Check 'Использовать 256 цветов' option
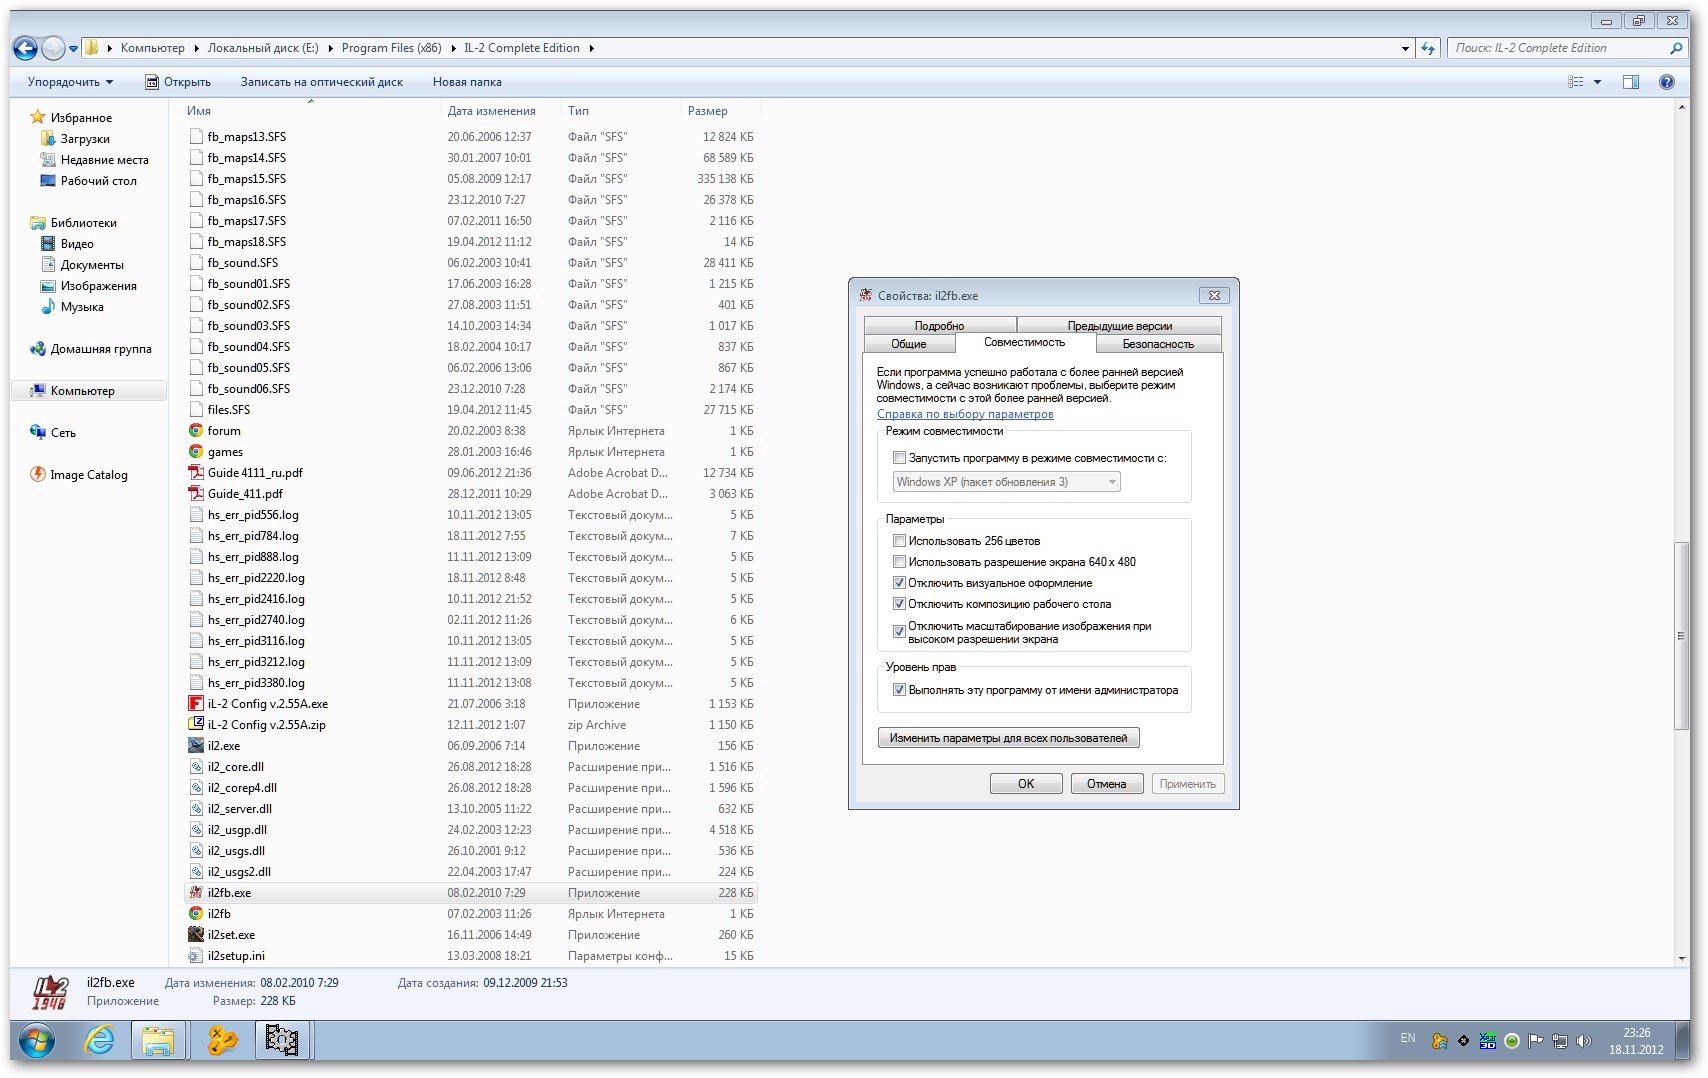The width and height of the screenshot is (1708, 1078). click(899, 541)
